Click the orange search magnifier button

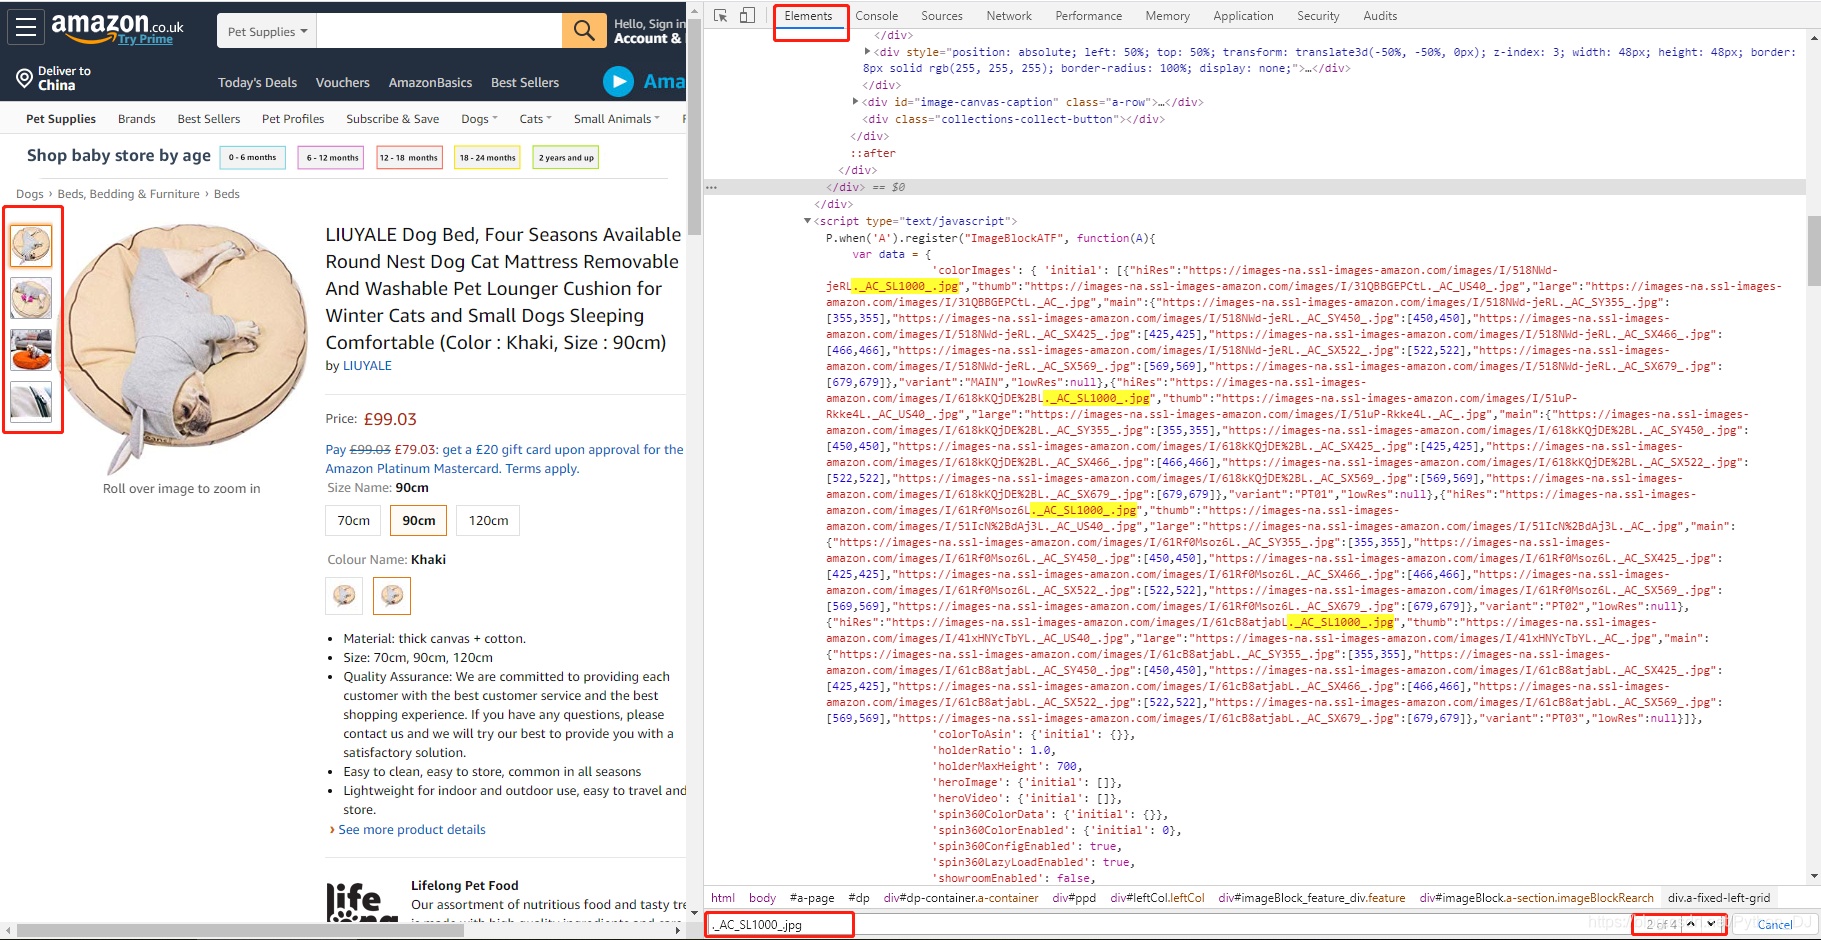[x=584, y=31]
